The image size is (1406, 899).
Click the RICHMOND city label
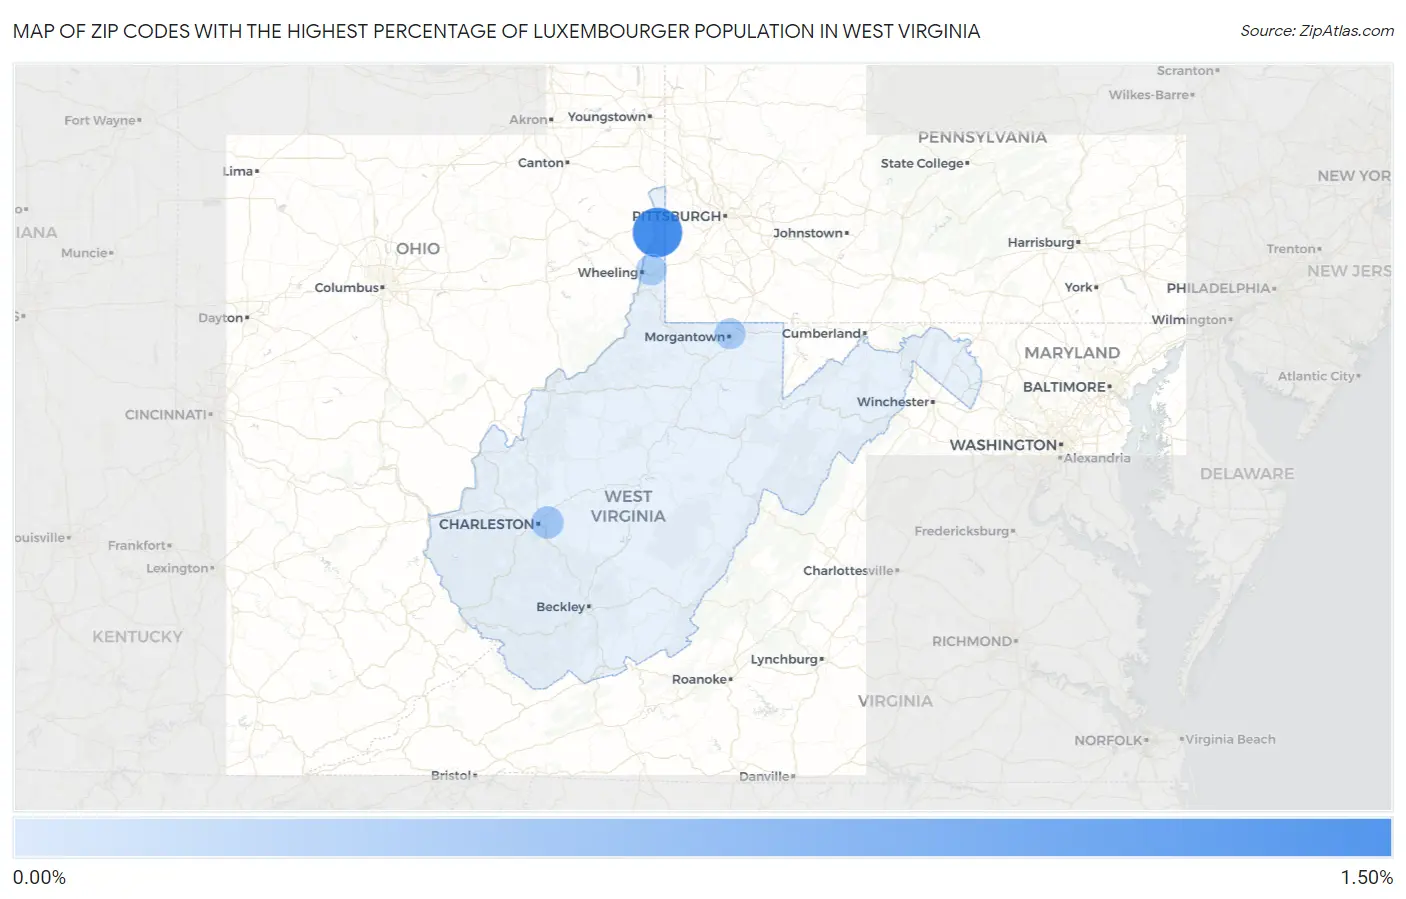click(x=972, y=642)
